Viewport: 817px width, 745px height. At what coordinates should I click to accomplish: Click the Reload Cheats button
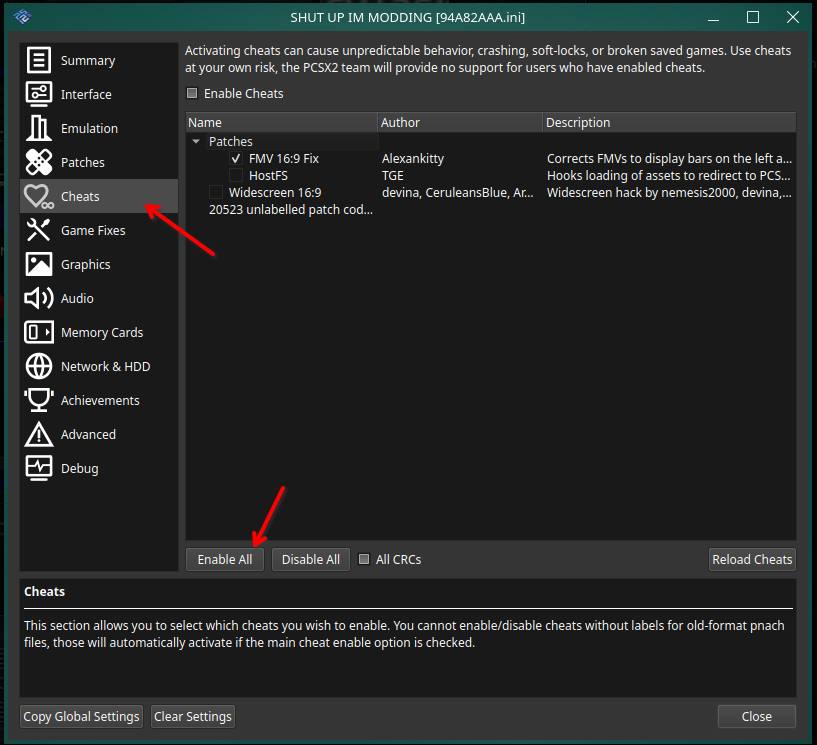coord(752,560)
